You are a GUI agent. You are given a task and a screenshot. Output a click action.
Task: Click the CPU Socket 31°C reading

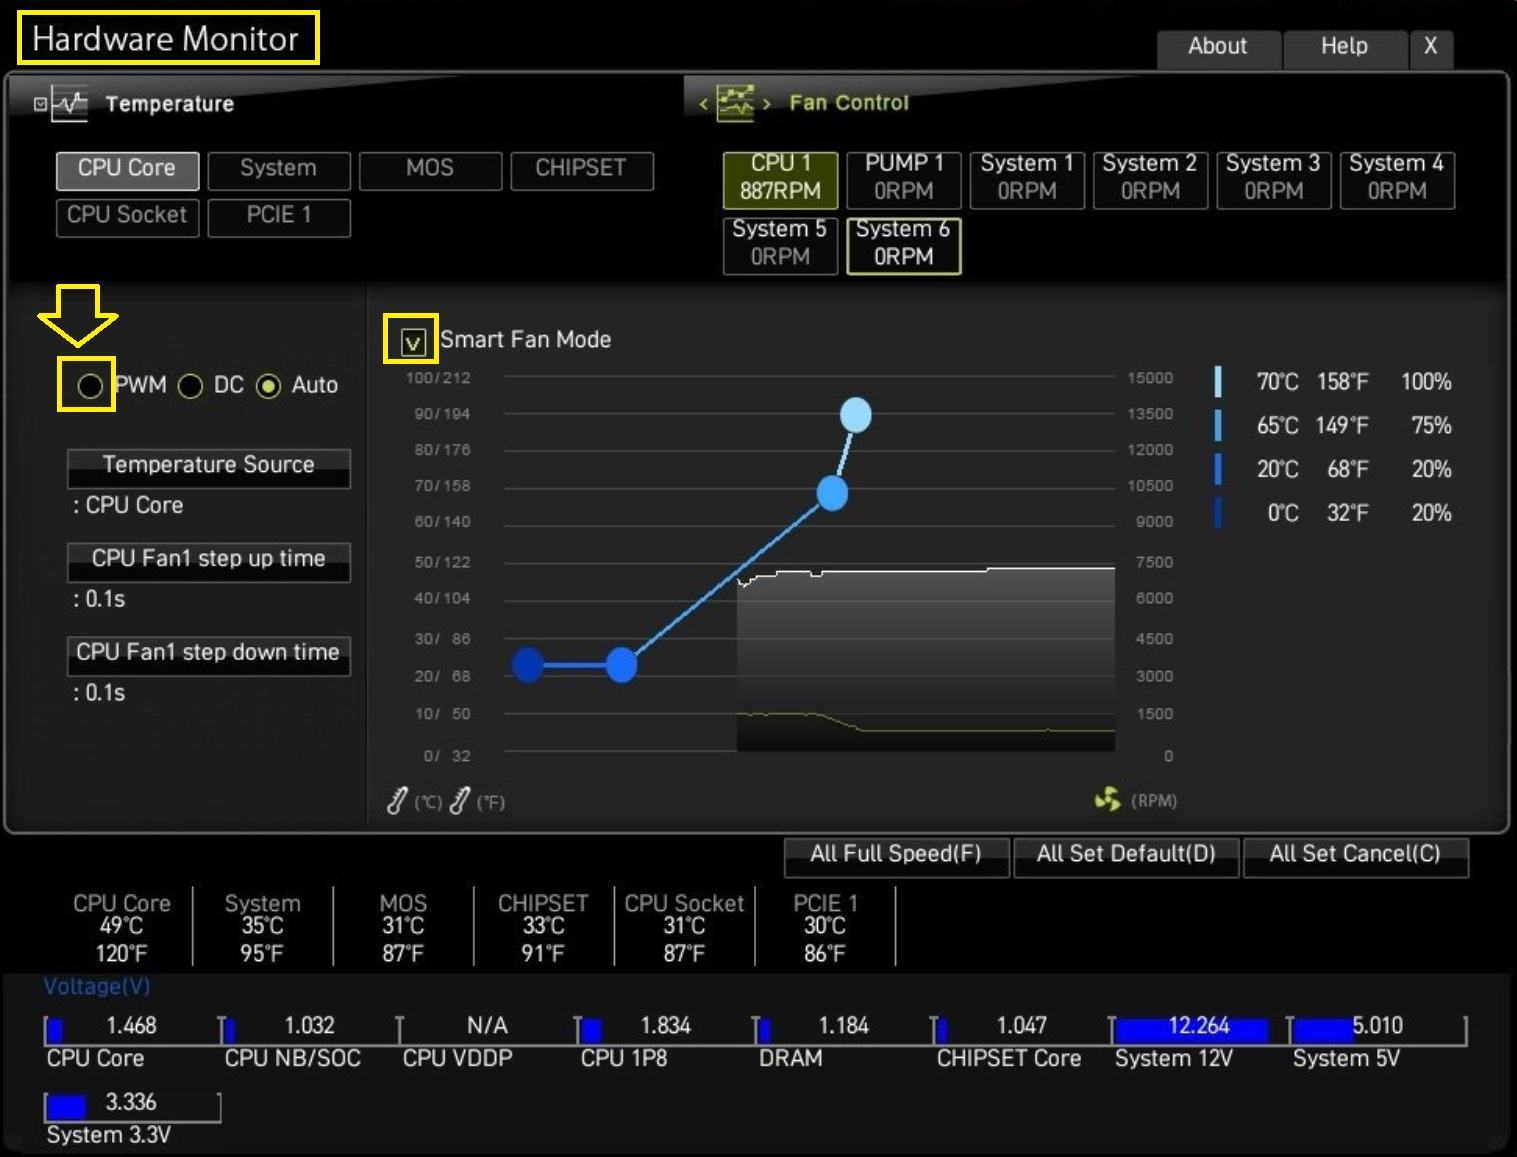coord(684,928)
